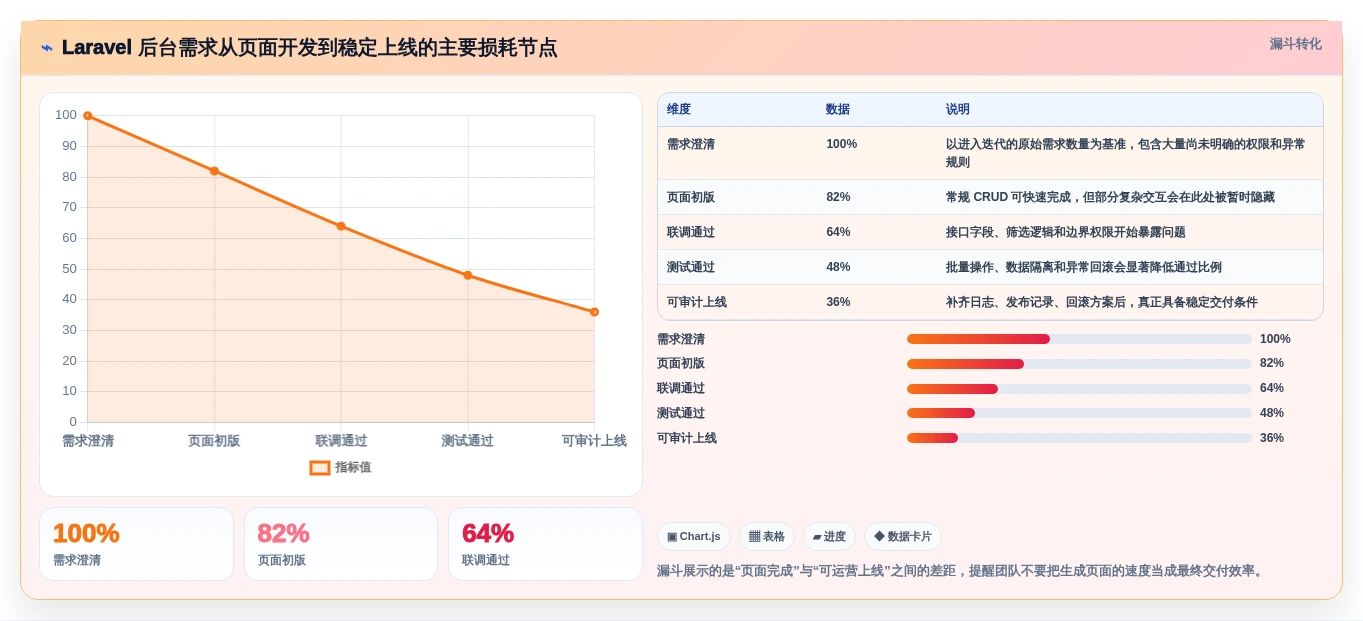Click the 页面初版 progress bar
Screen dimensions: 1363x621
click(x=1079, y=364)
